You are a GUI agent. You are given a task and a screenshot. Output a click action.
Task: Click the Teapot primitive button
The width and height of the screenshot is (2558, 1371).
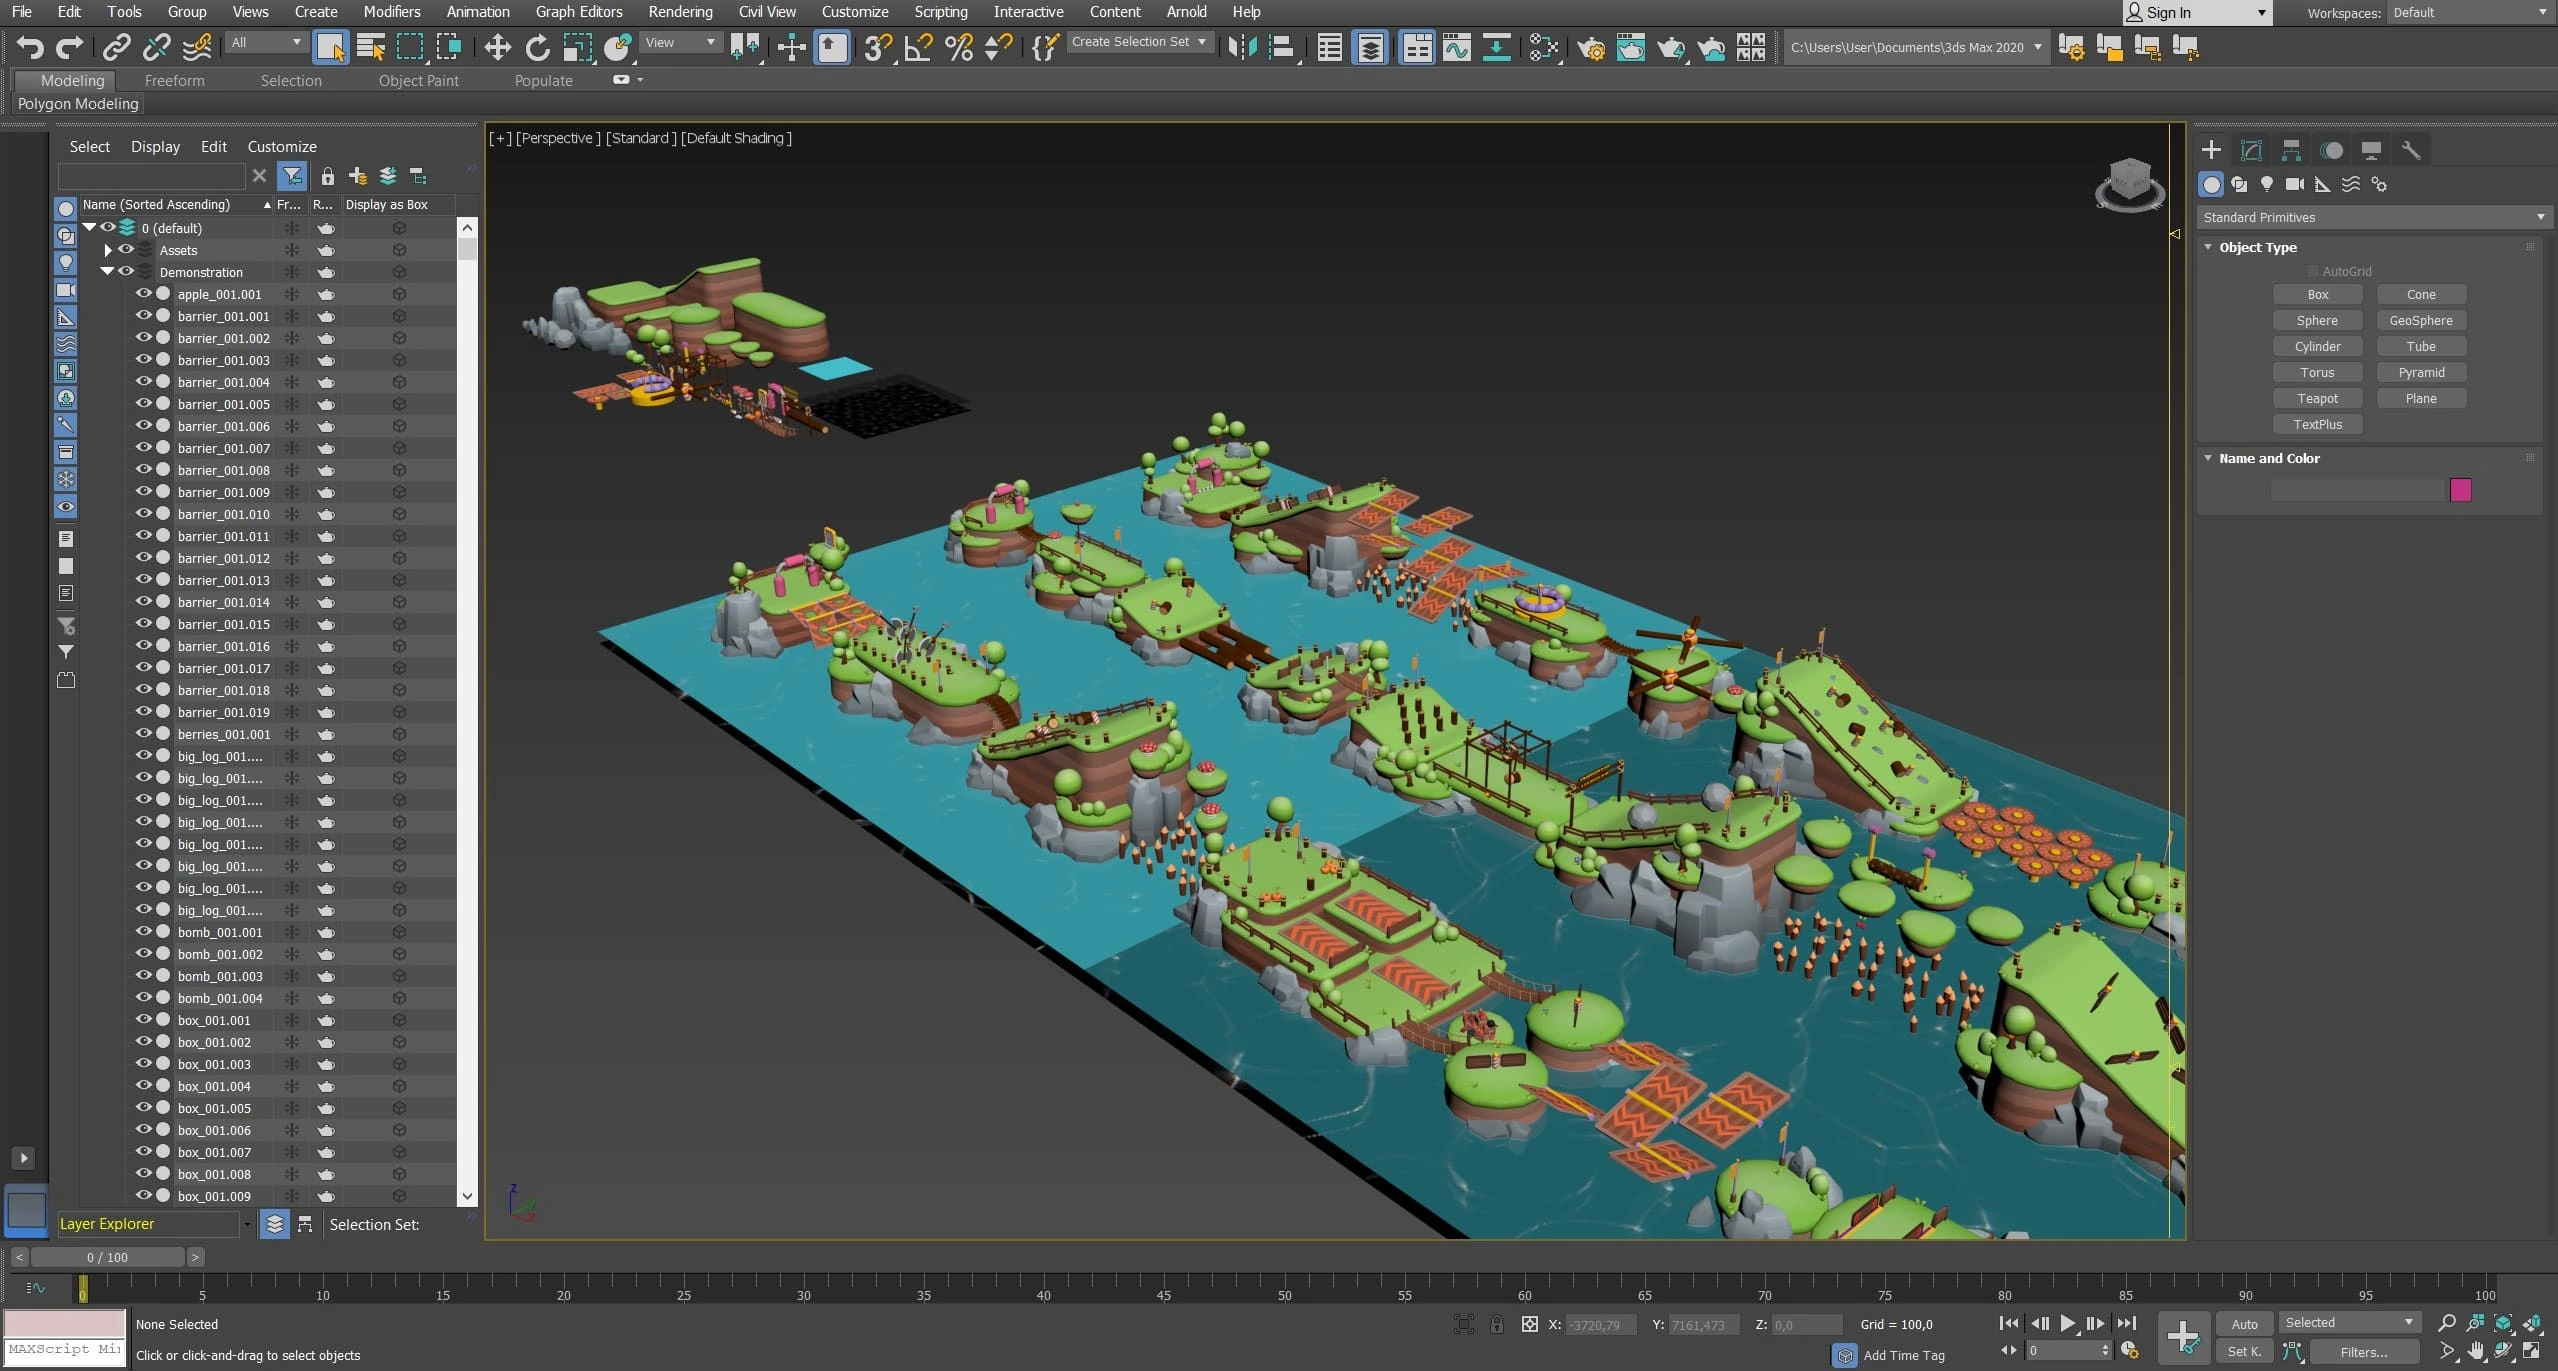(2316, 398)
